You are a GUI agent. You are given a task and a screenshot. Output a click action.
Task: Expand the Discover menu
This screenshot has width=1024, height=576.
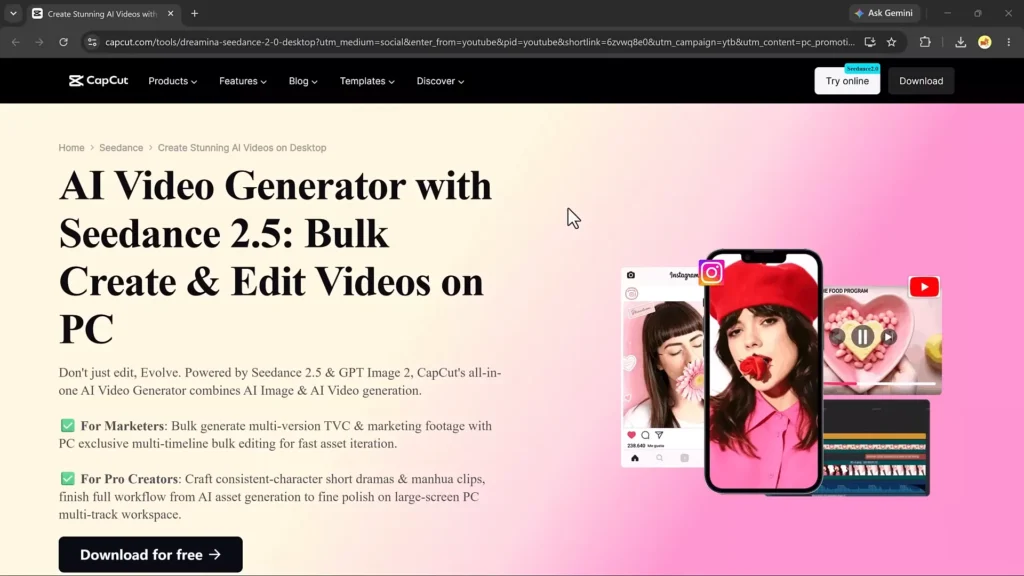coord(440,81)
